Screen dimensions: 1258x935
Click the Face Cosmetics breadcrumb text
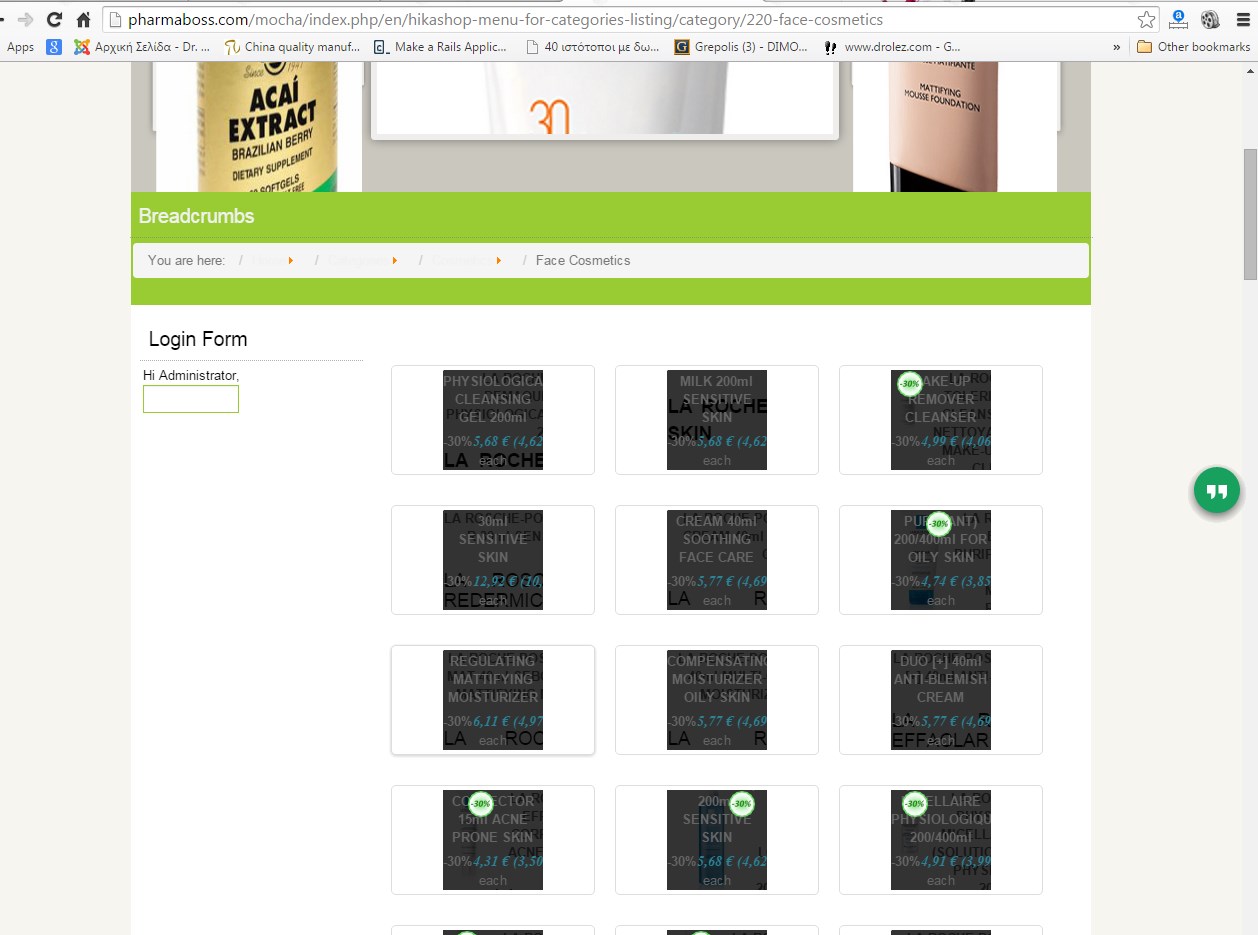[x=583, y=260]
